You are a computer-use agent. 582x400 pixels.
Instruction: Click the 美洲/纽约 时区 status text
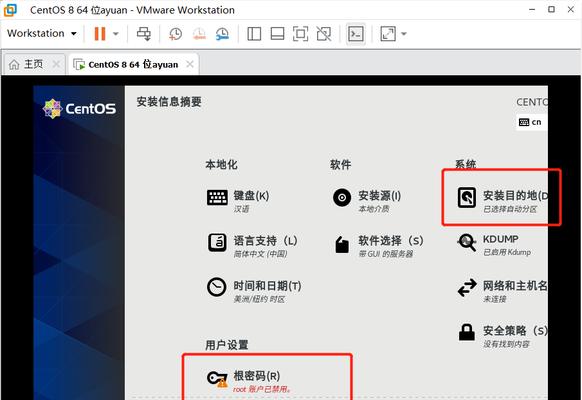259,299
